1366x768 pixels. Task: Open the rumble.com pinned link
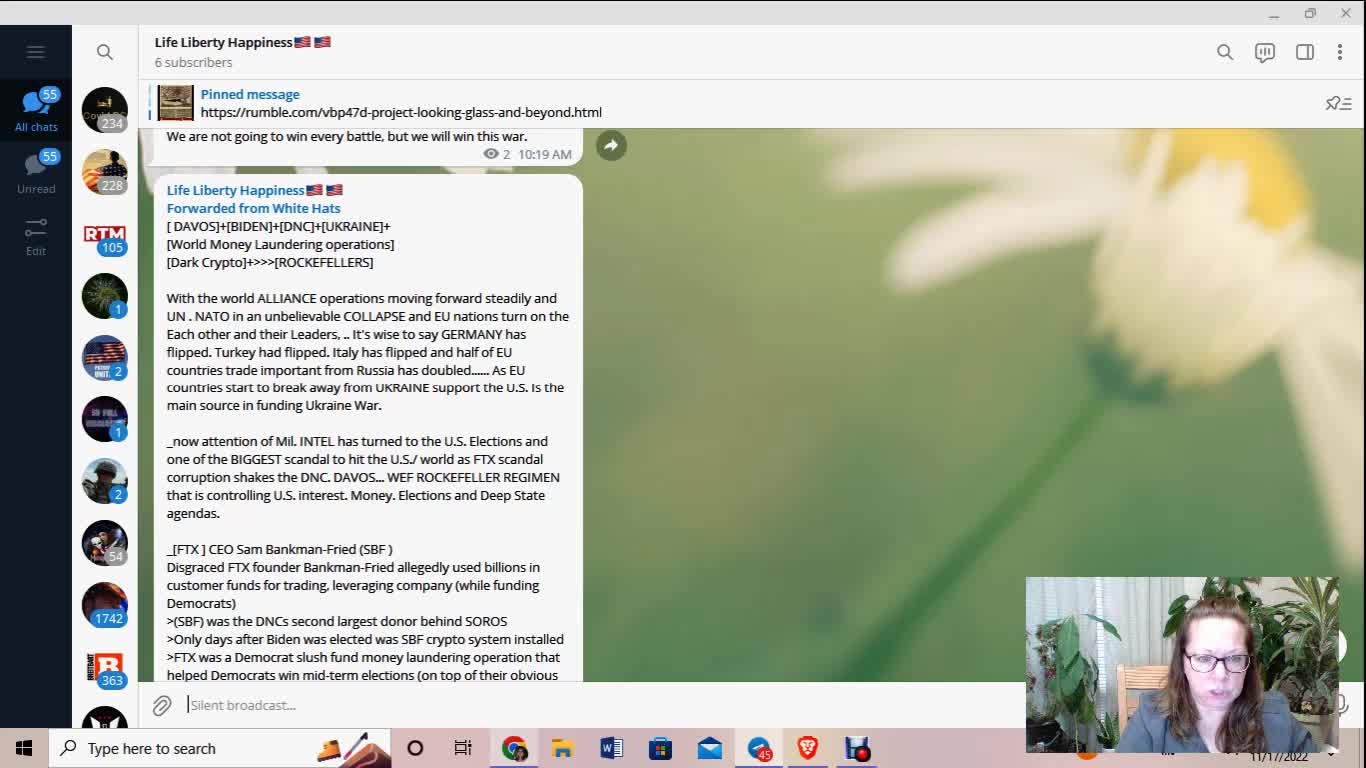pos(401,112)
